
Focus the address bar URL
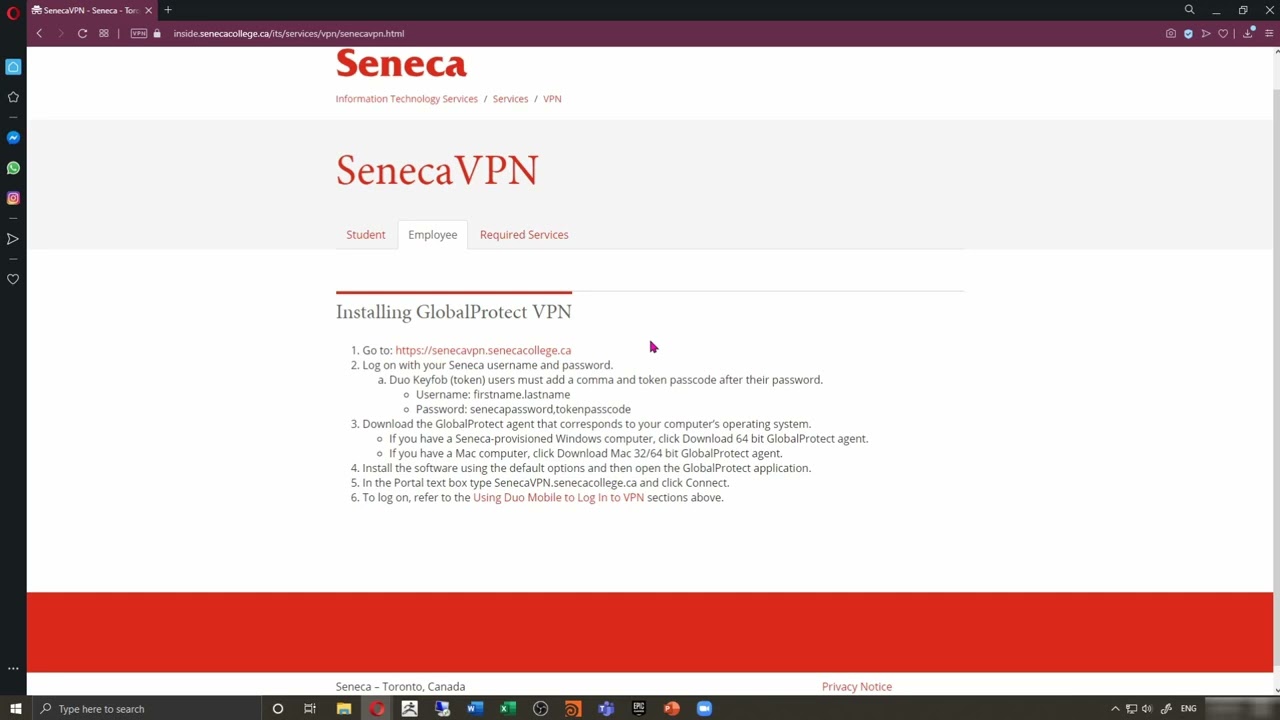point(288,33)
